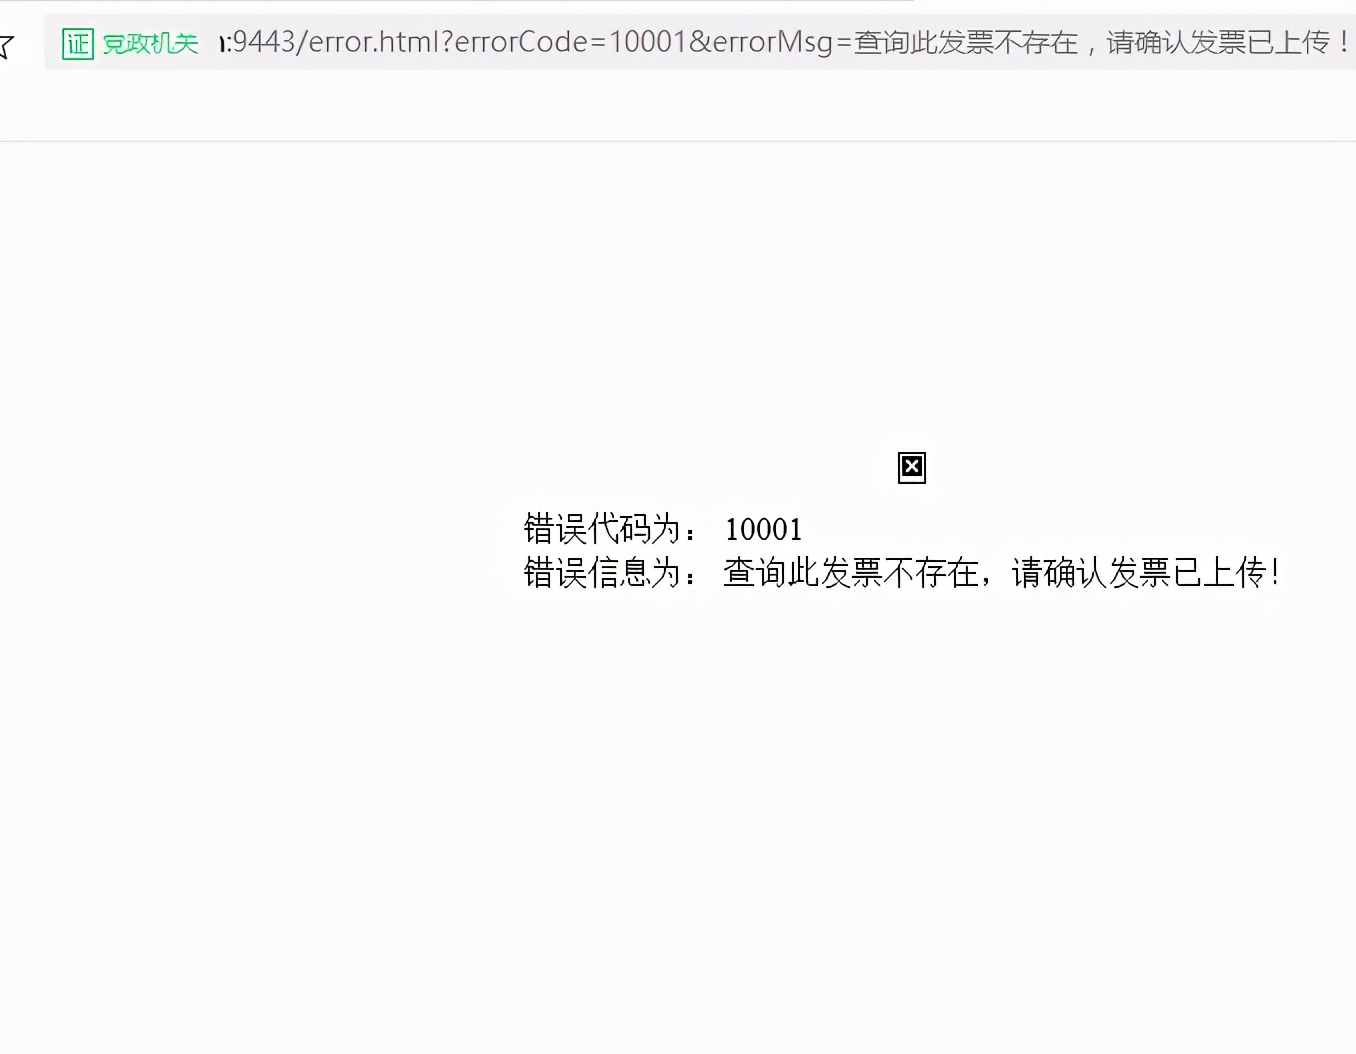The height and width of the screenshot is (1054, 1356).
Task: Click the site identity badge in the address bar
Action: tap(77, 43)
